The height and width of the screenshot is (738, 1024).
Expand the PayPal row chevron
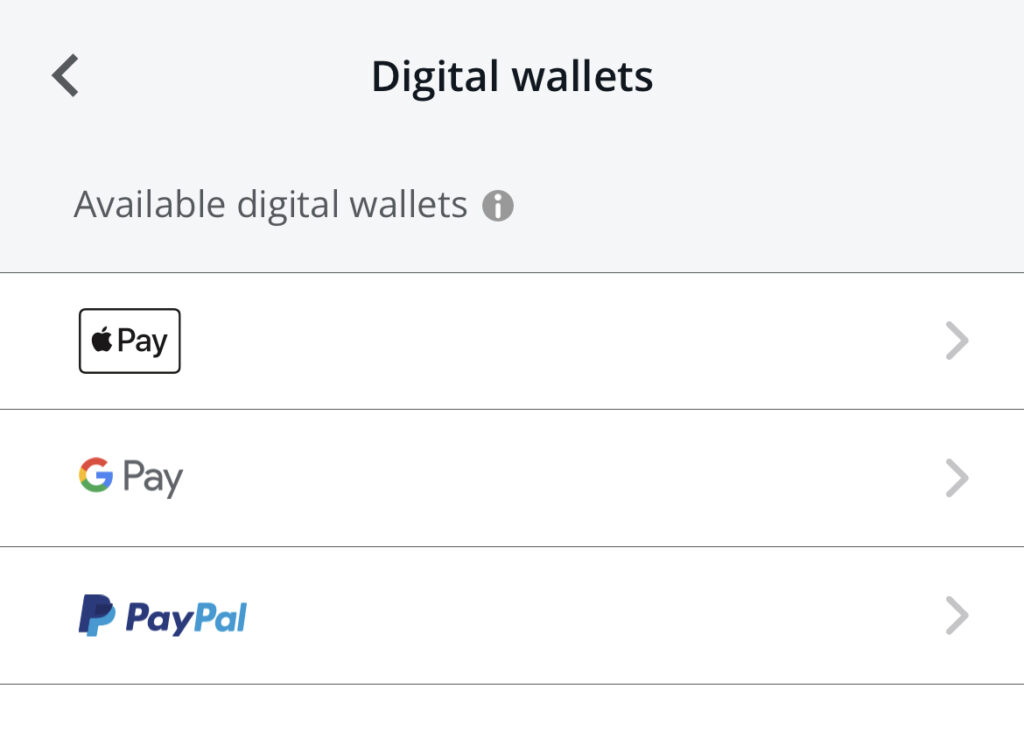pos(957,615)
